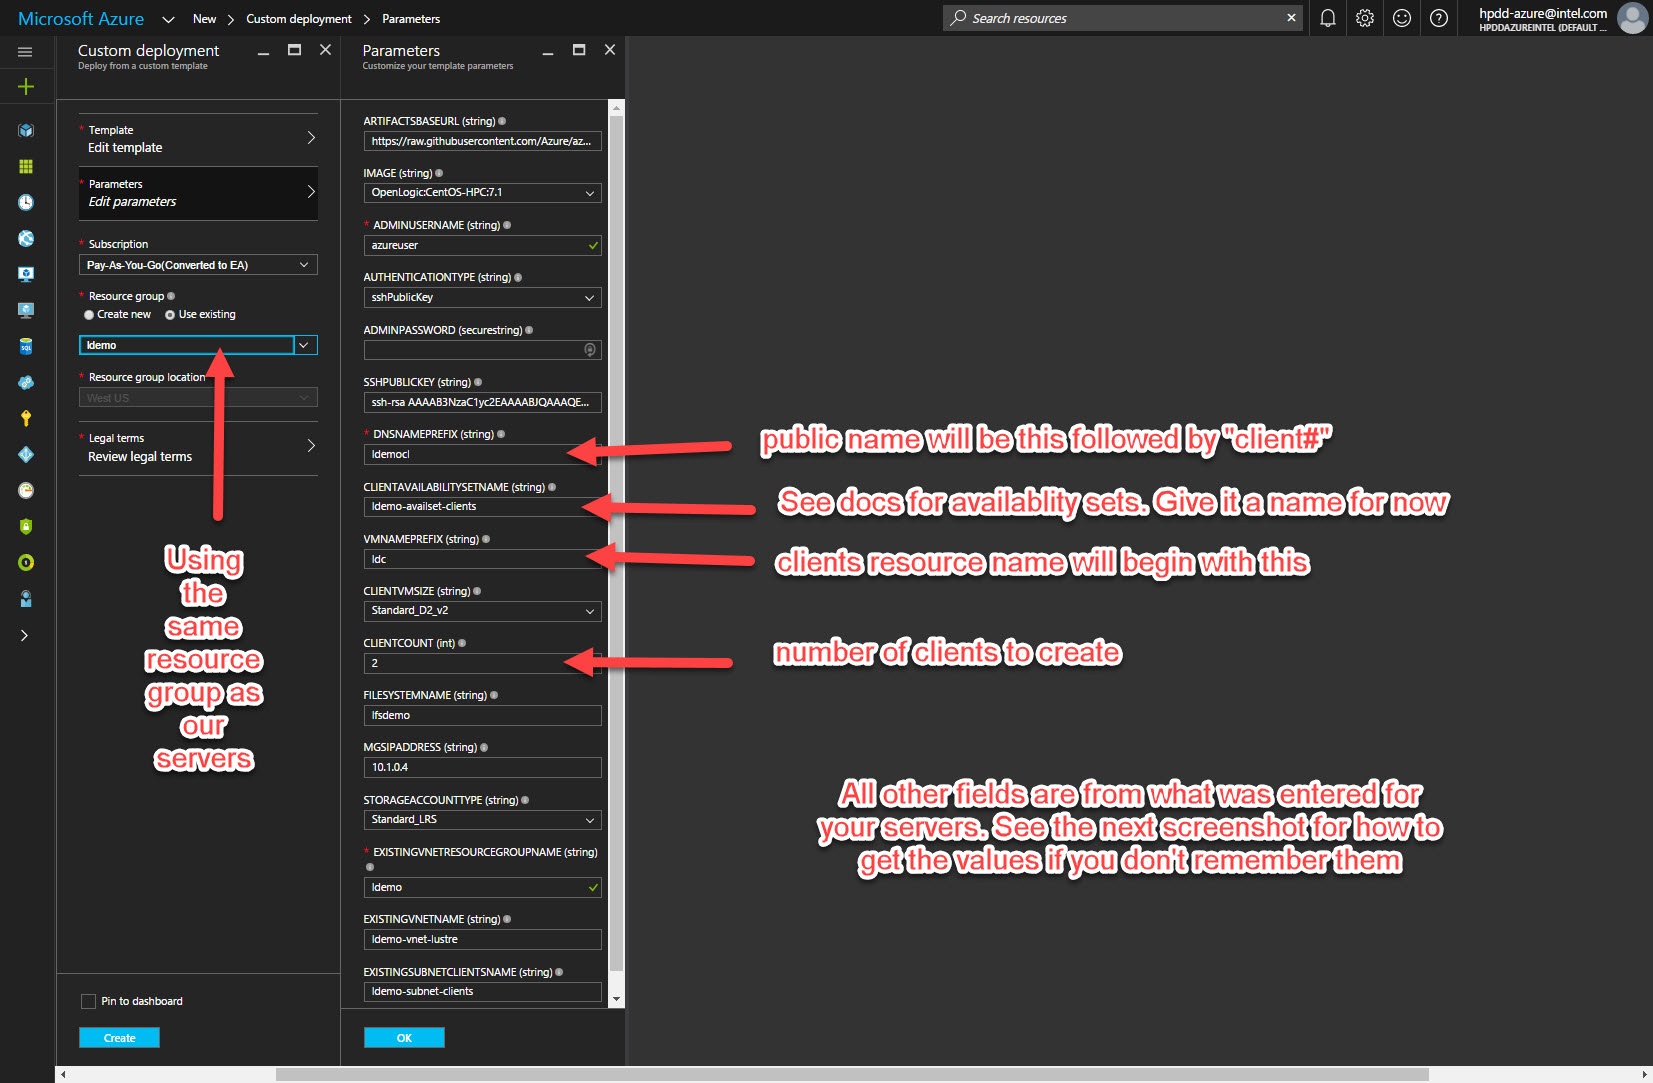Click the CLIENTAVAILABILITYSETNAME input field

(482, 506)
